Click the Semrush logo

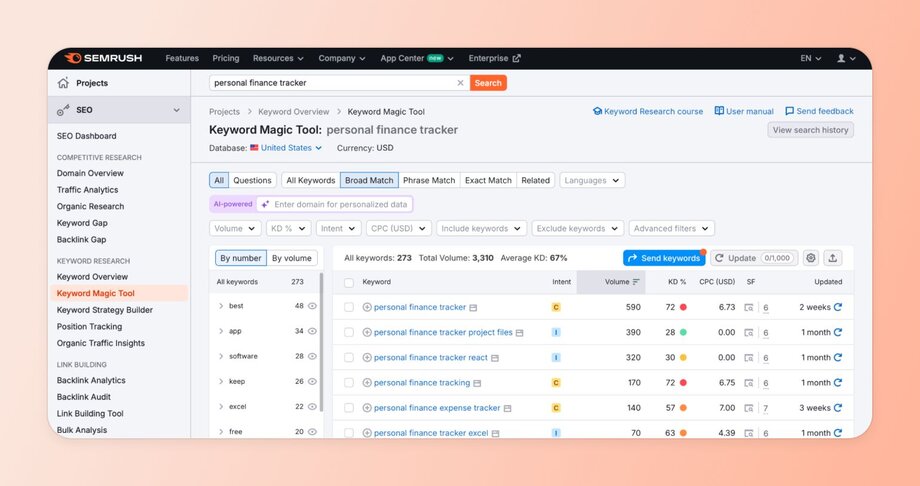[x=103, y=58]
